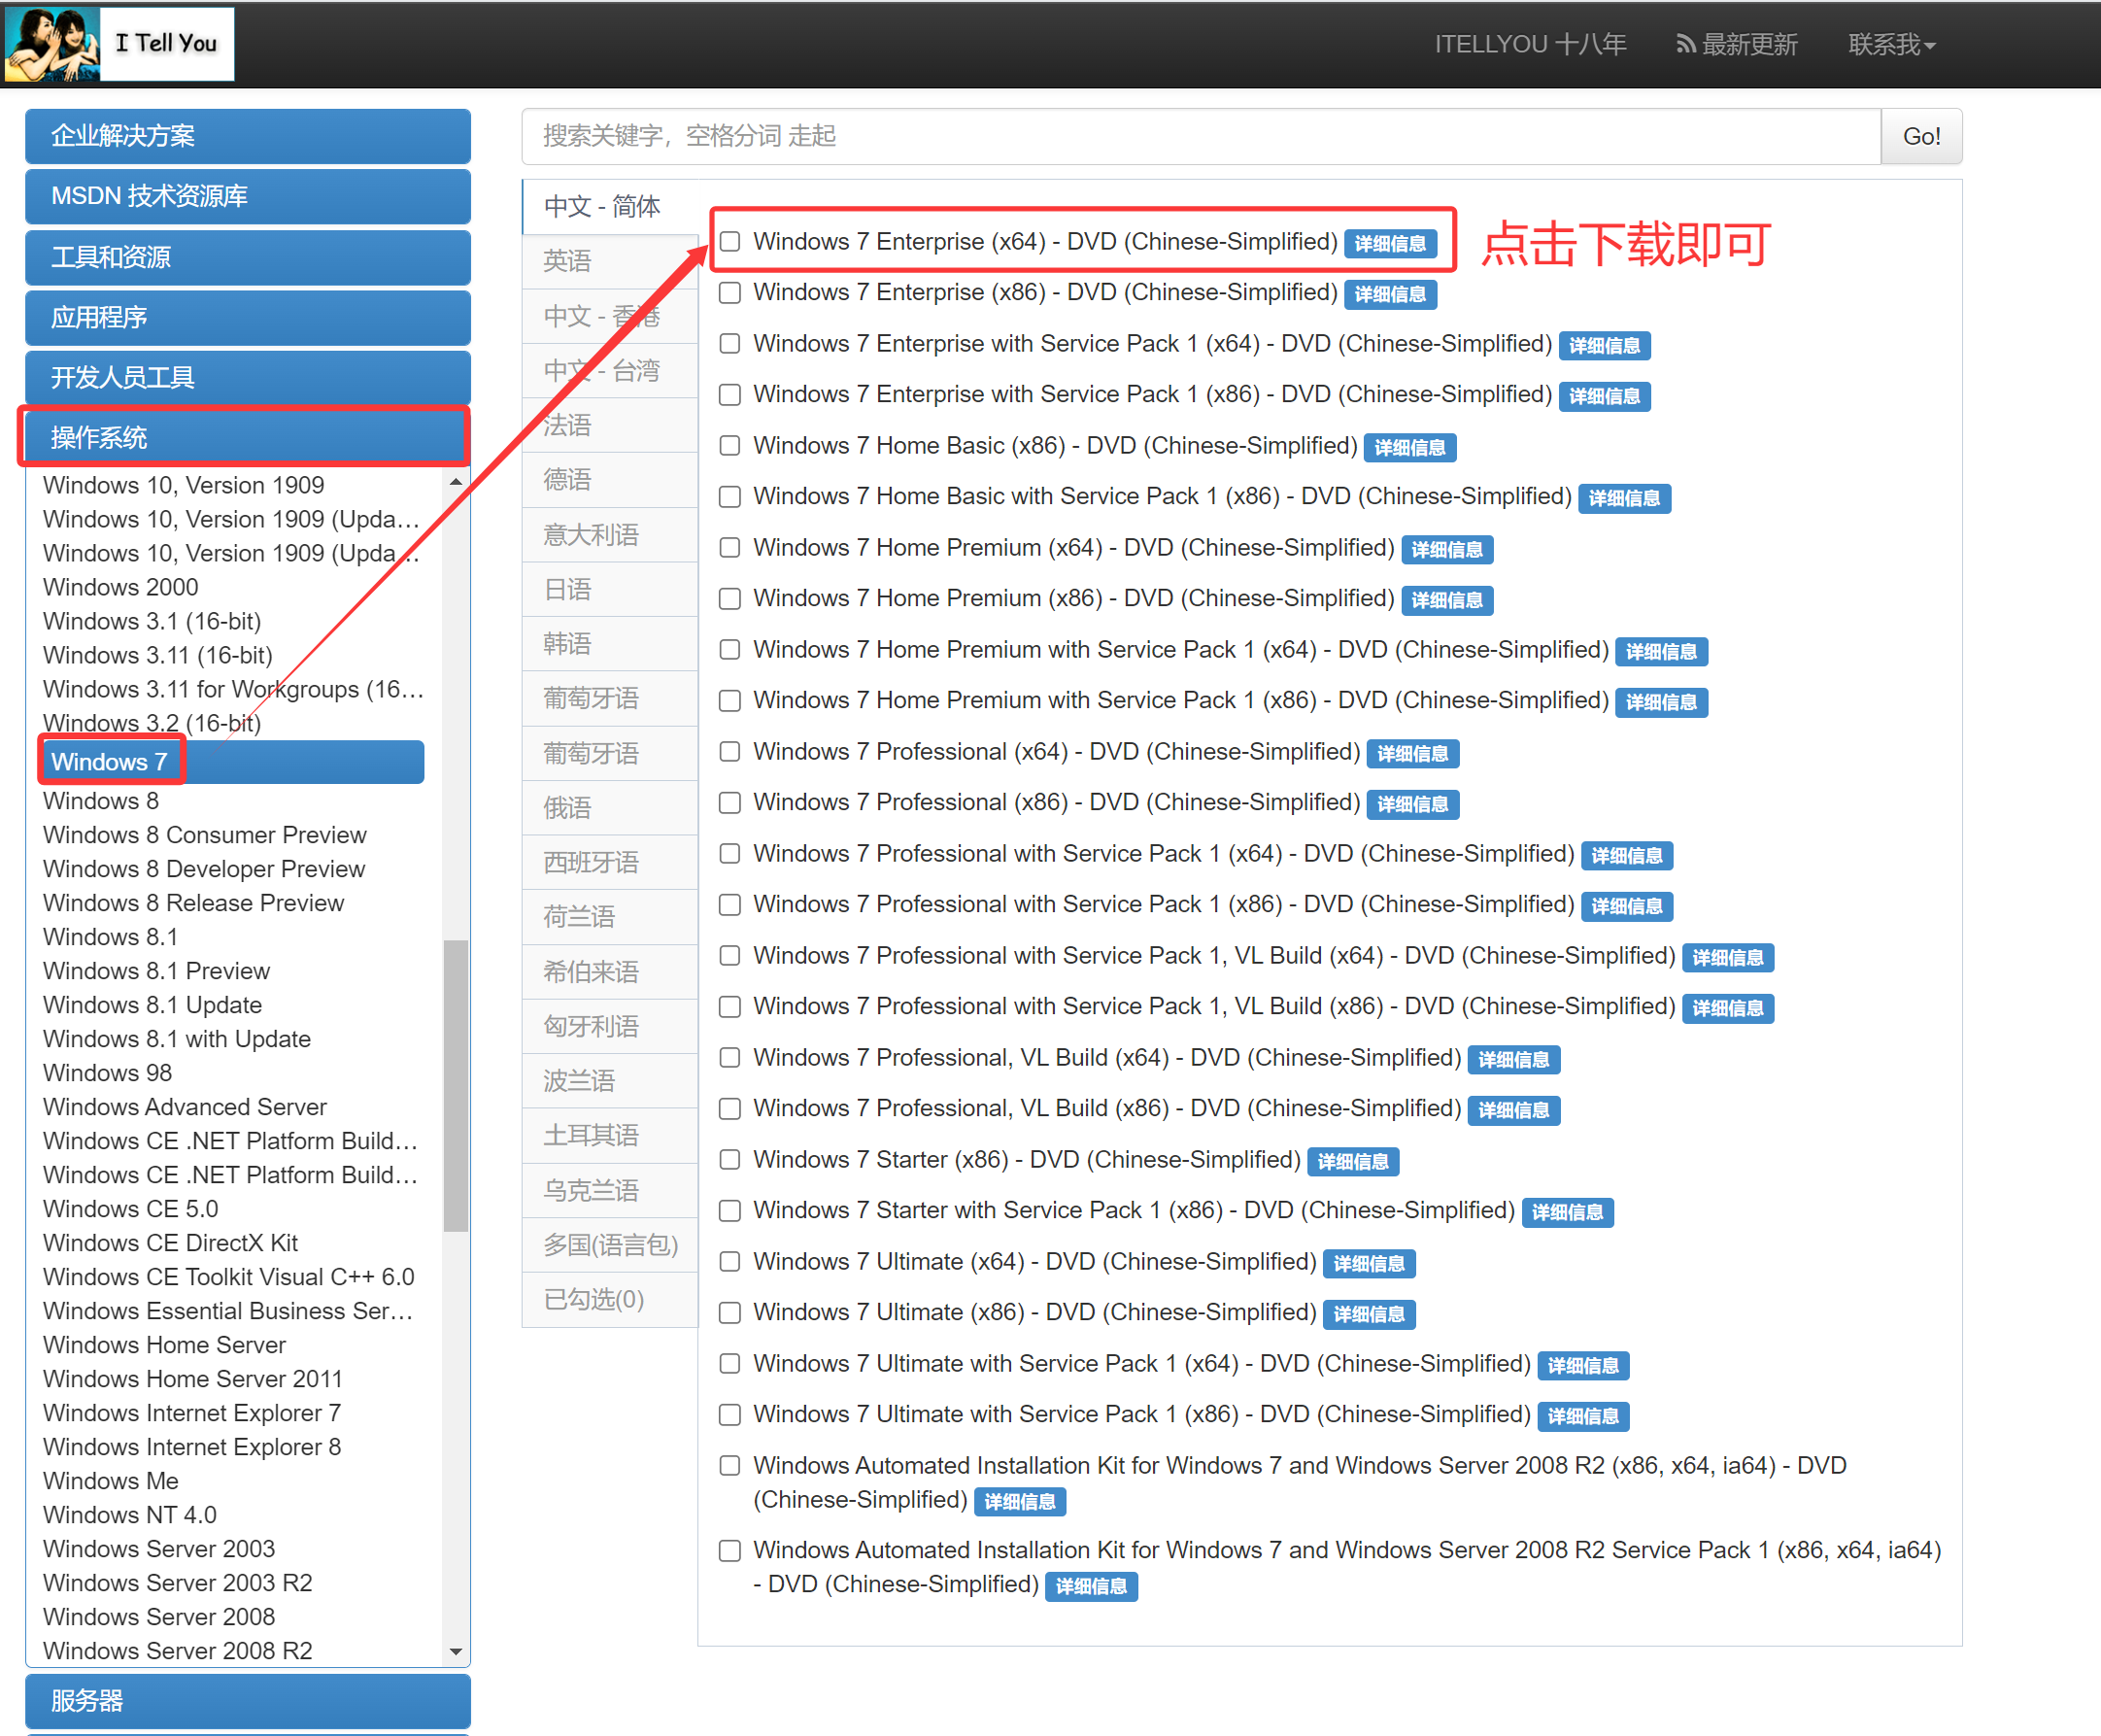Select Windows Internet Explorer 8 entry
2101x1736 pixels.
[x=192, y=1447]
